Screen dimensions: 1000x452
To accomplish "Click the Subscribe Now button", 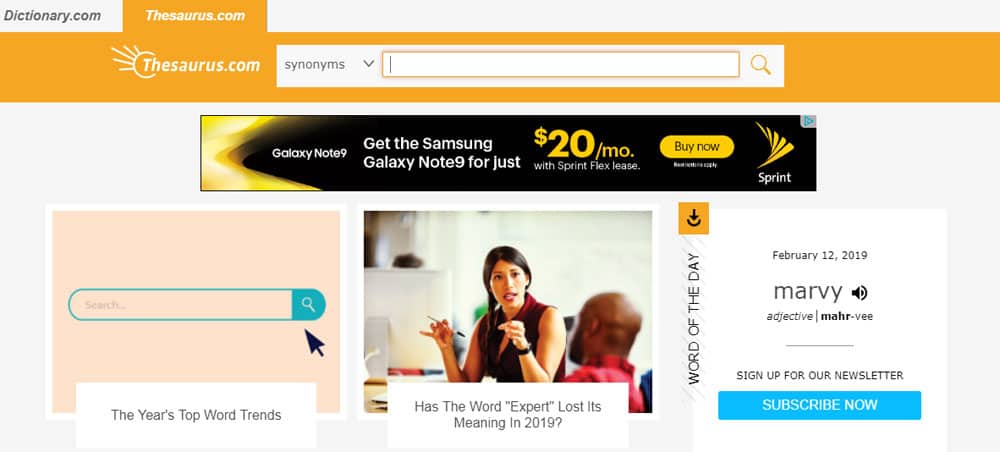I will click(x=820, y=405).
